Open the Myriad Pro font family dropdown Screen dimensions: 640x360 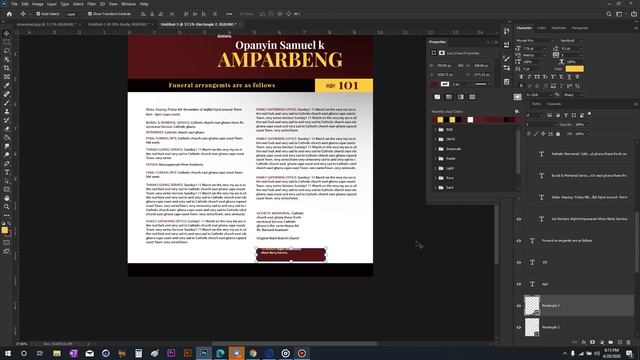[x=535, y=41]
